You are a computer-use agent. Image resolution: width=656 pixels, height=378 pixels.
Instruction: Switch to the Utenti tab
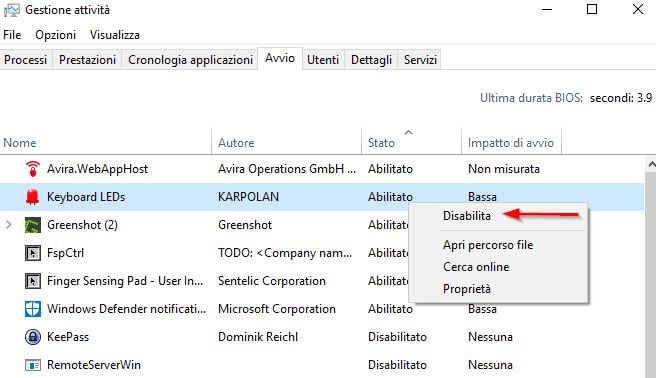point(323,60)
